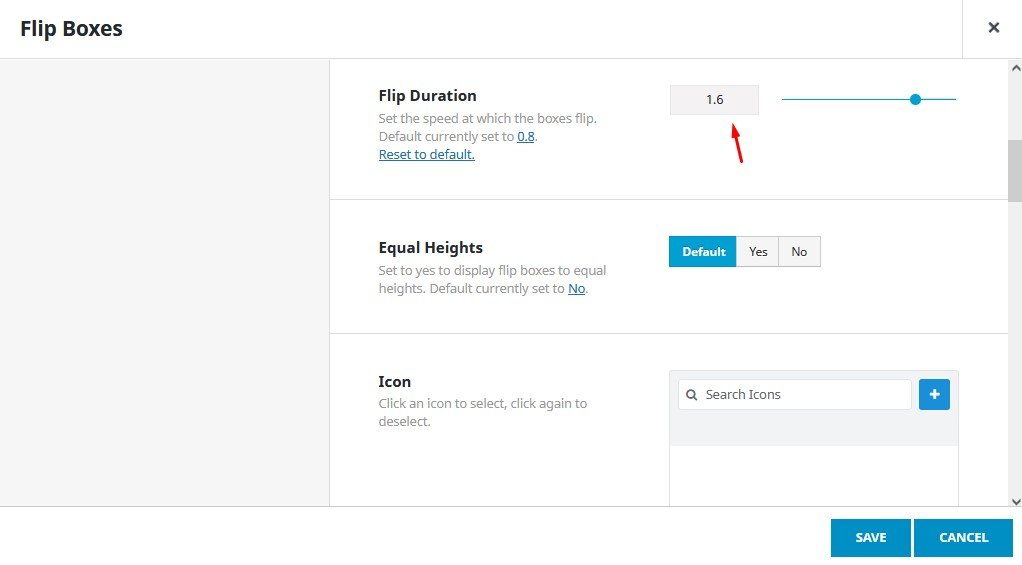Click the empty icon list panel
This screenshot has width=1022, height=565.
coord(813,475)
